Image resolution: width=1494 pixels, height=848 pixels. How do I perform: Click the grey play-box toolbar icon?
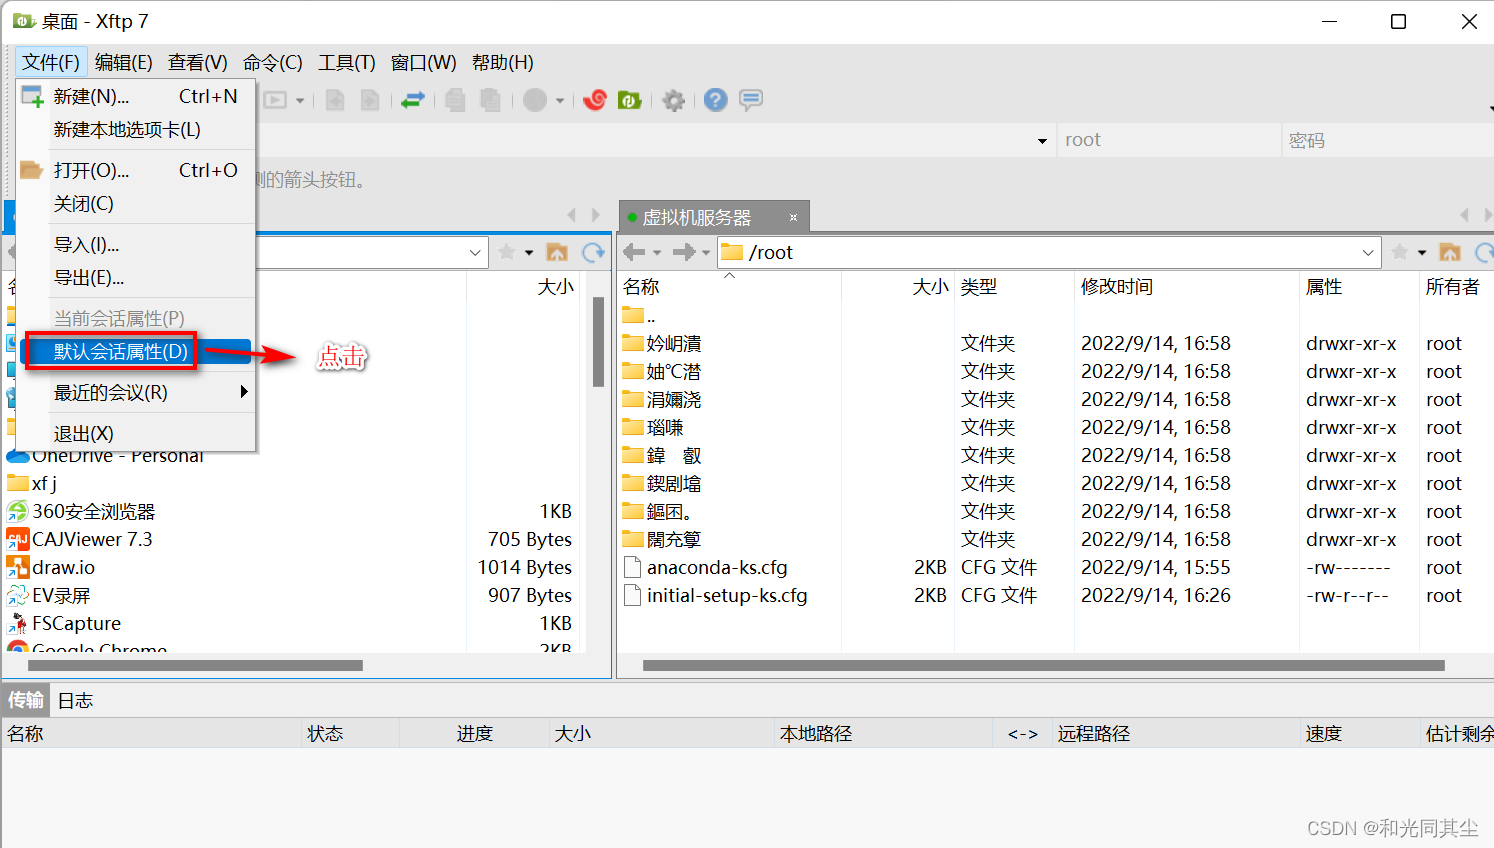[x=275, y=100]
